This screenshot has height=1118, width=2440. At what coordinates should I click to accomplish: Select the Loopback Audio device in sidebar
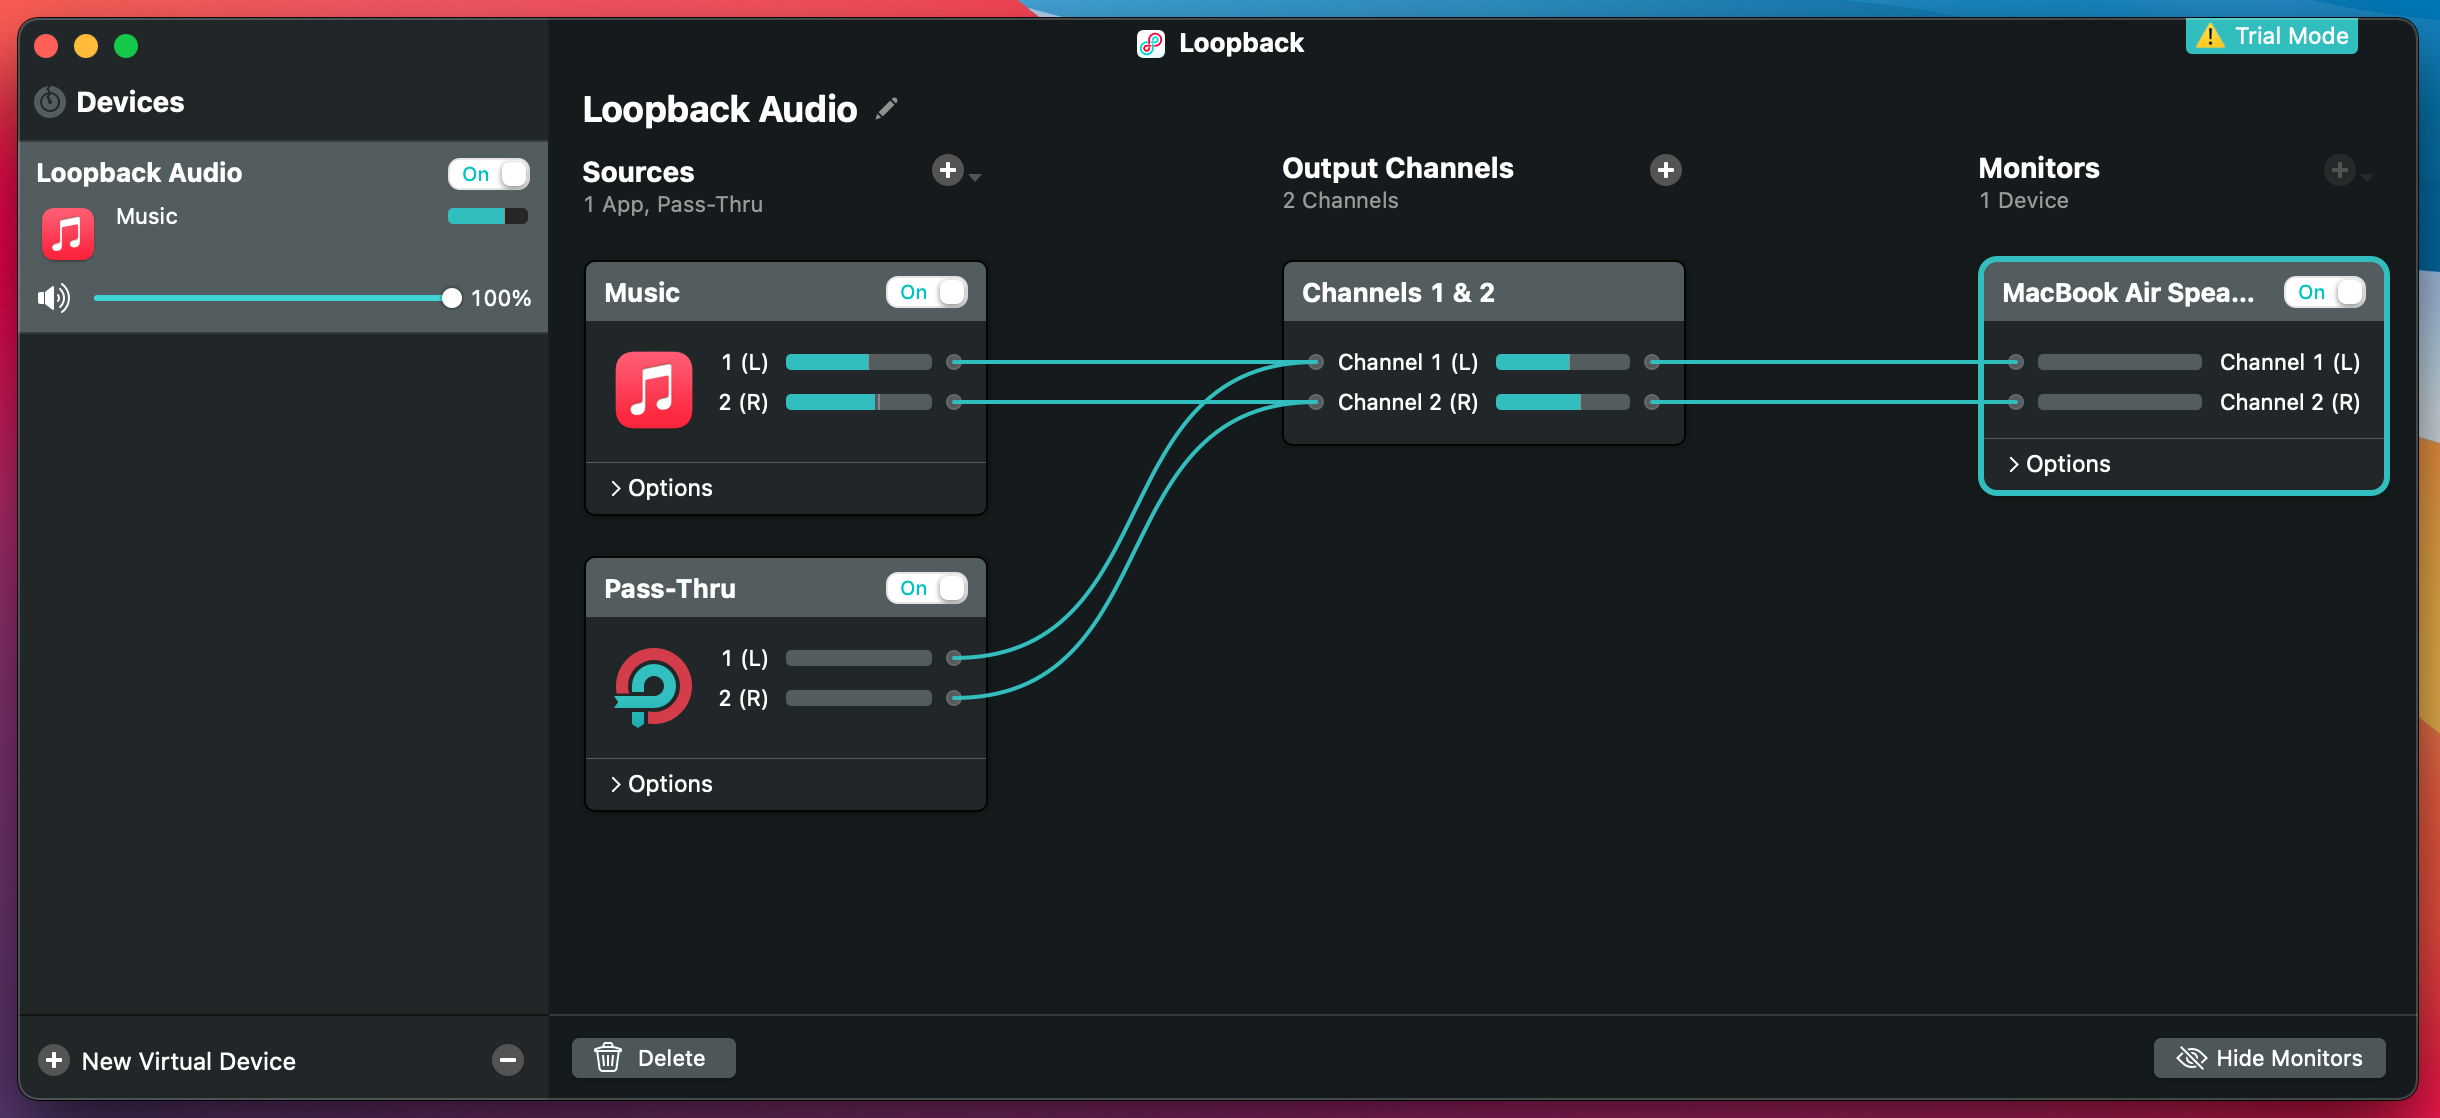tap(283, 236)
